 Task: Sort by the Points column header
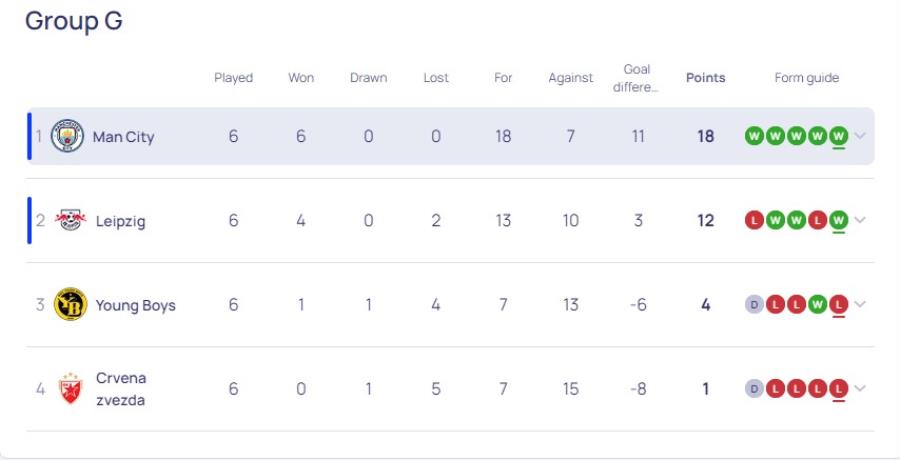(x=705, y=78)
